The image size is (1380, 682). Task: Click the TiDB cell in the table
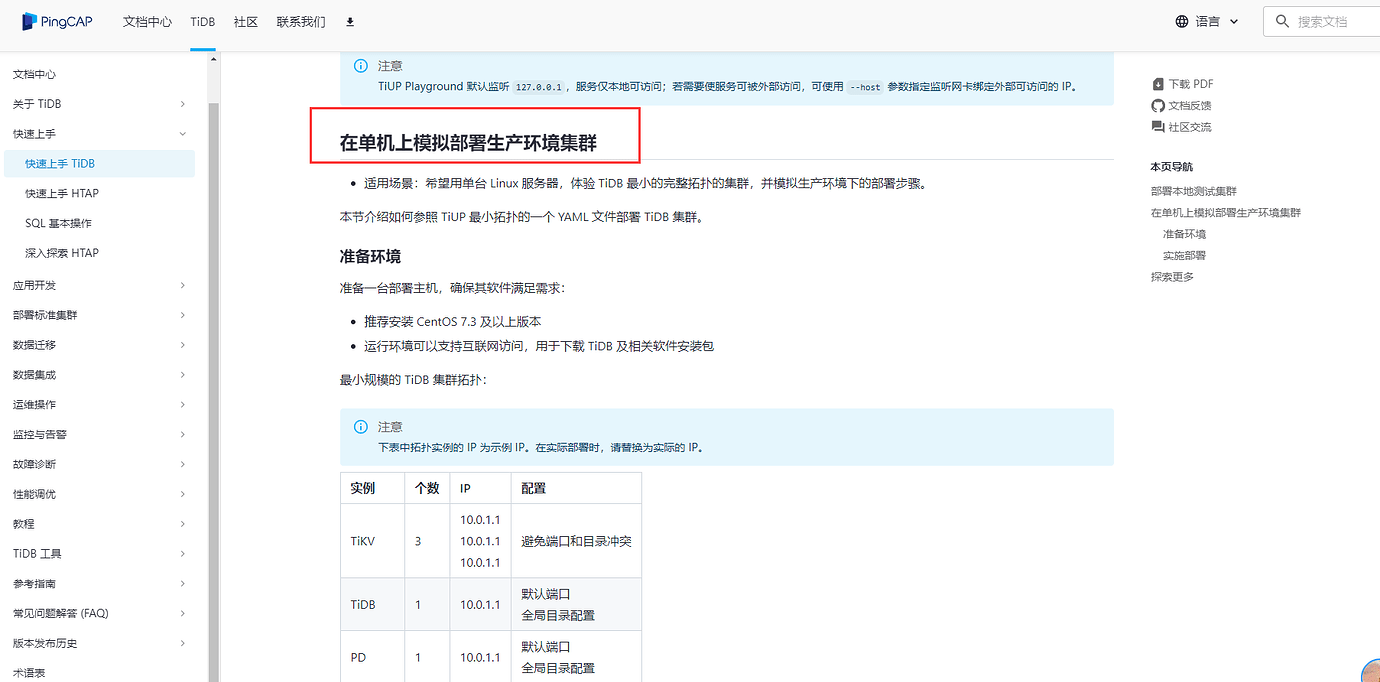pos(372,604)
